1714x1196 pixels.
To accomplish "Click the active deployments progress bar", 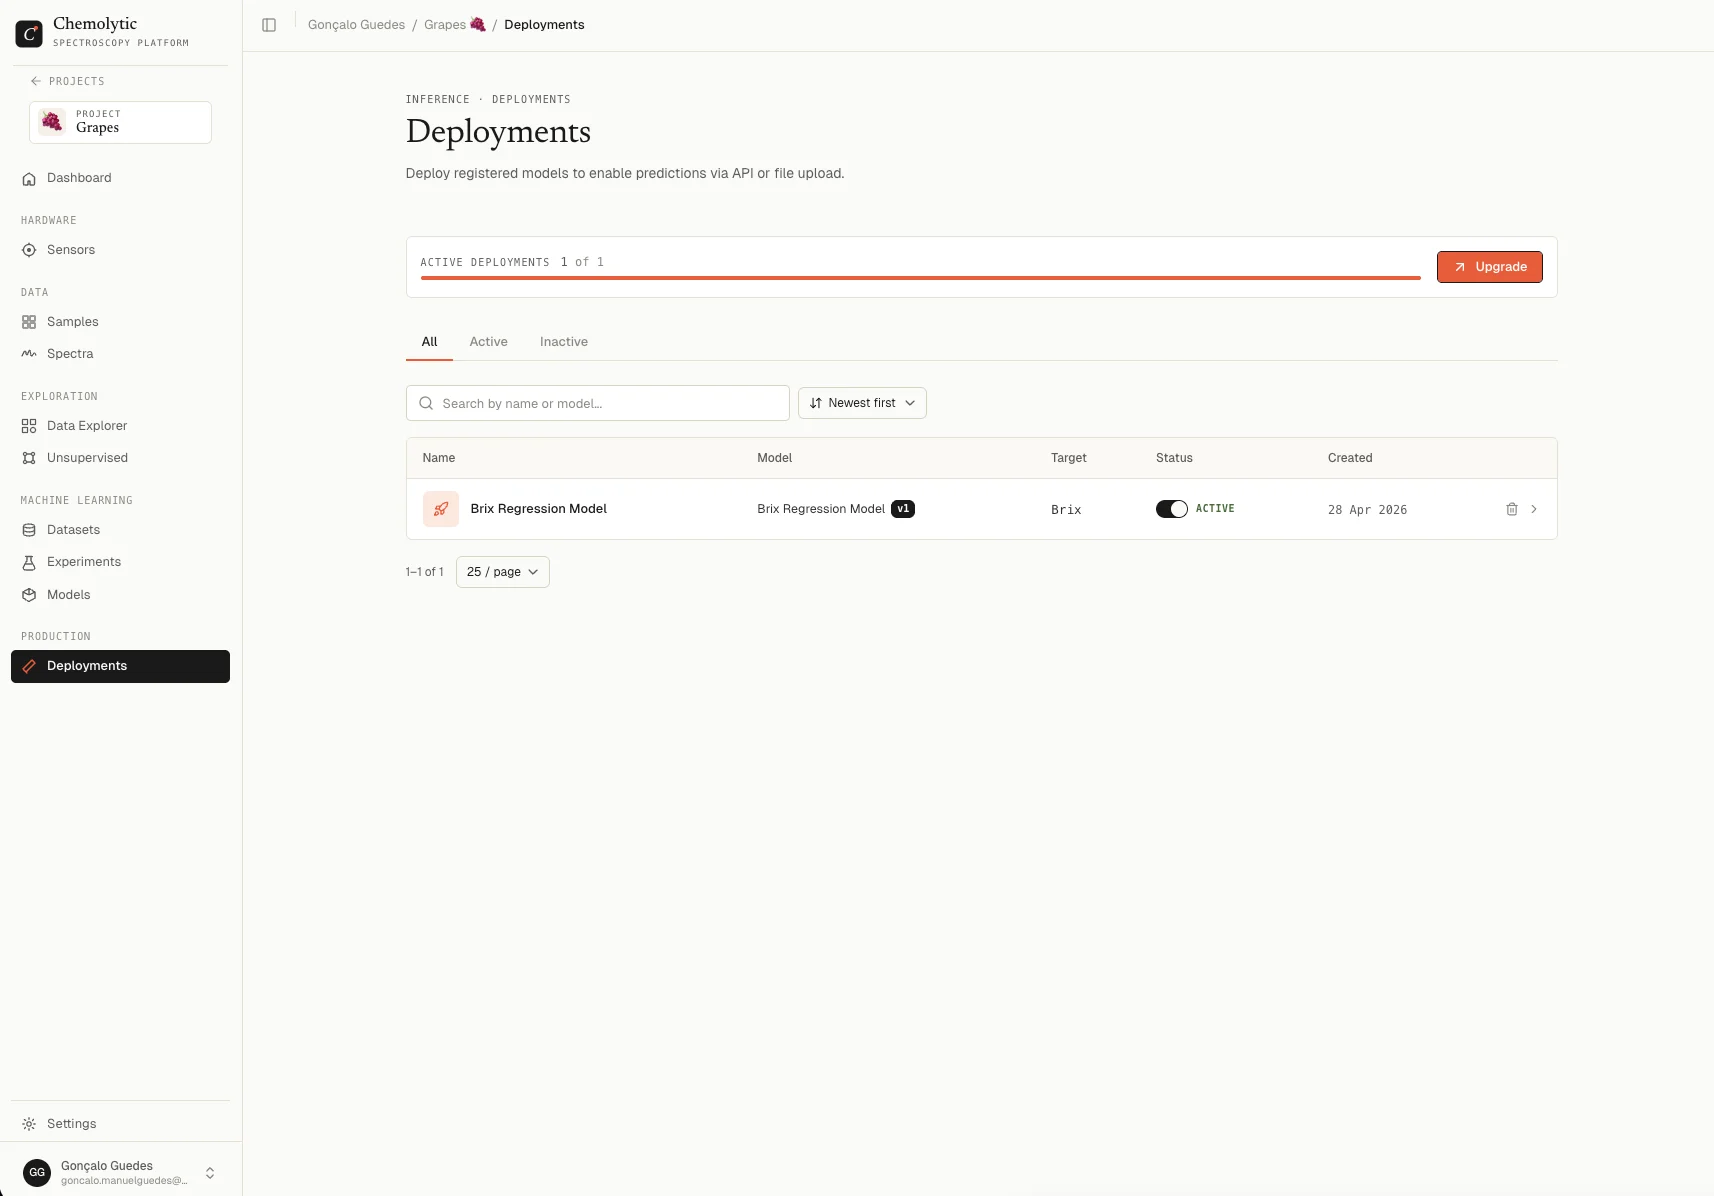I will tap(921, 278).
